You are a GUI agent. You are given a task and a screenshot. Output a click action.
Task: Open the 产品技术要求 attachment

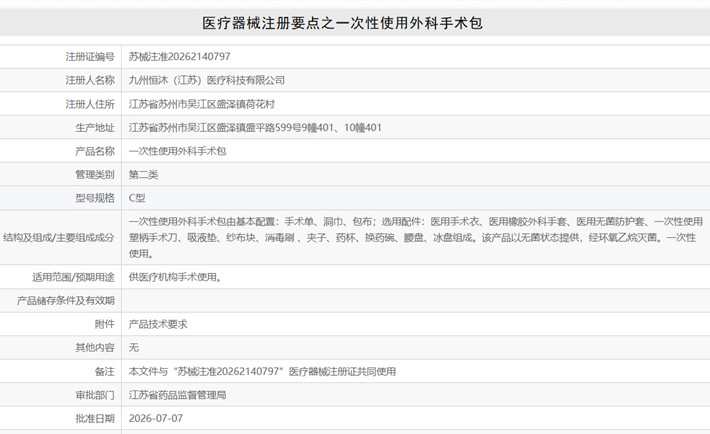pyautogui.click(x=158, y=324)
